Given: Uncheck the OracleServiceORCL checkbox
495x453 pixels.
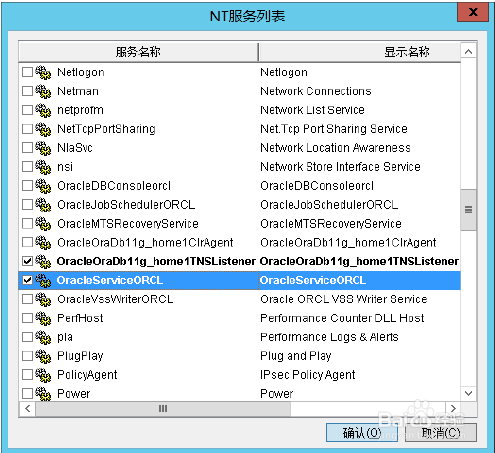Looking at the screenshot, I should 27,280.
